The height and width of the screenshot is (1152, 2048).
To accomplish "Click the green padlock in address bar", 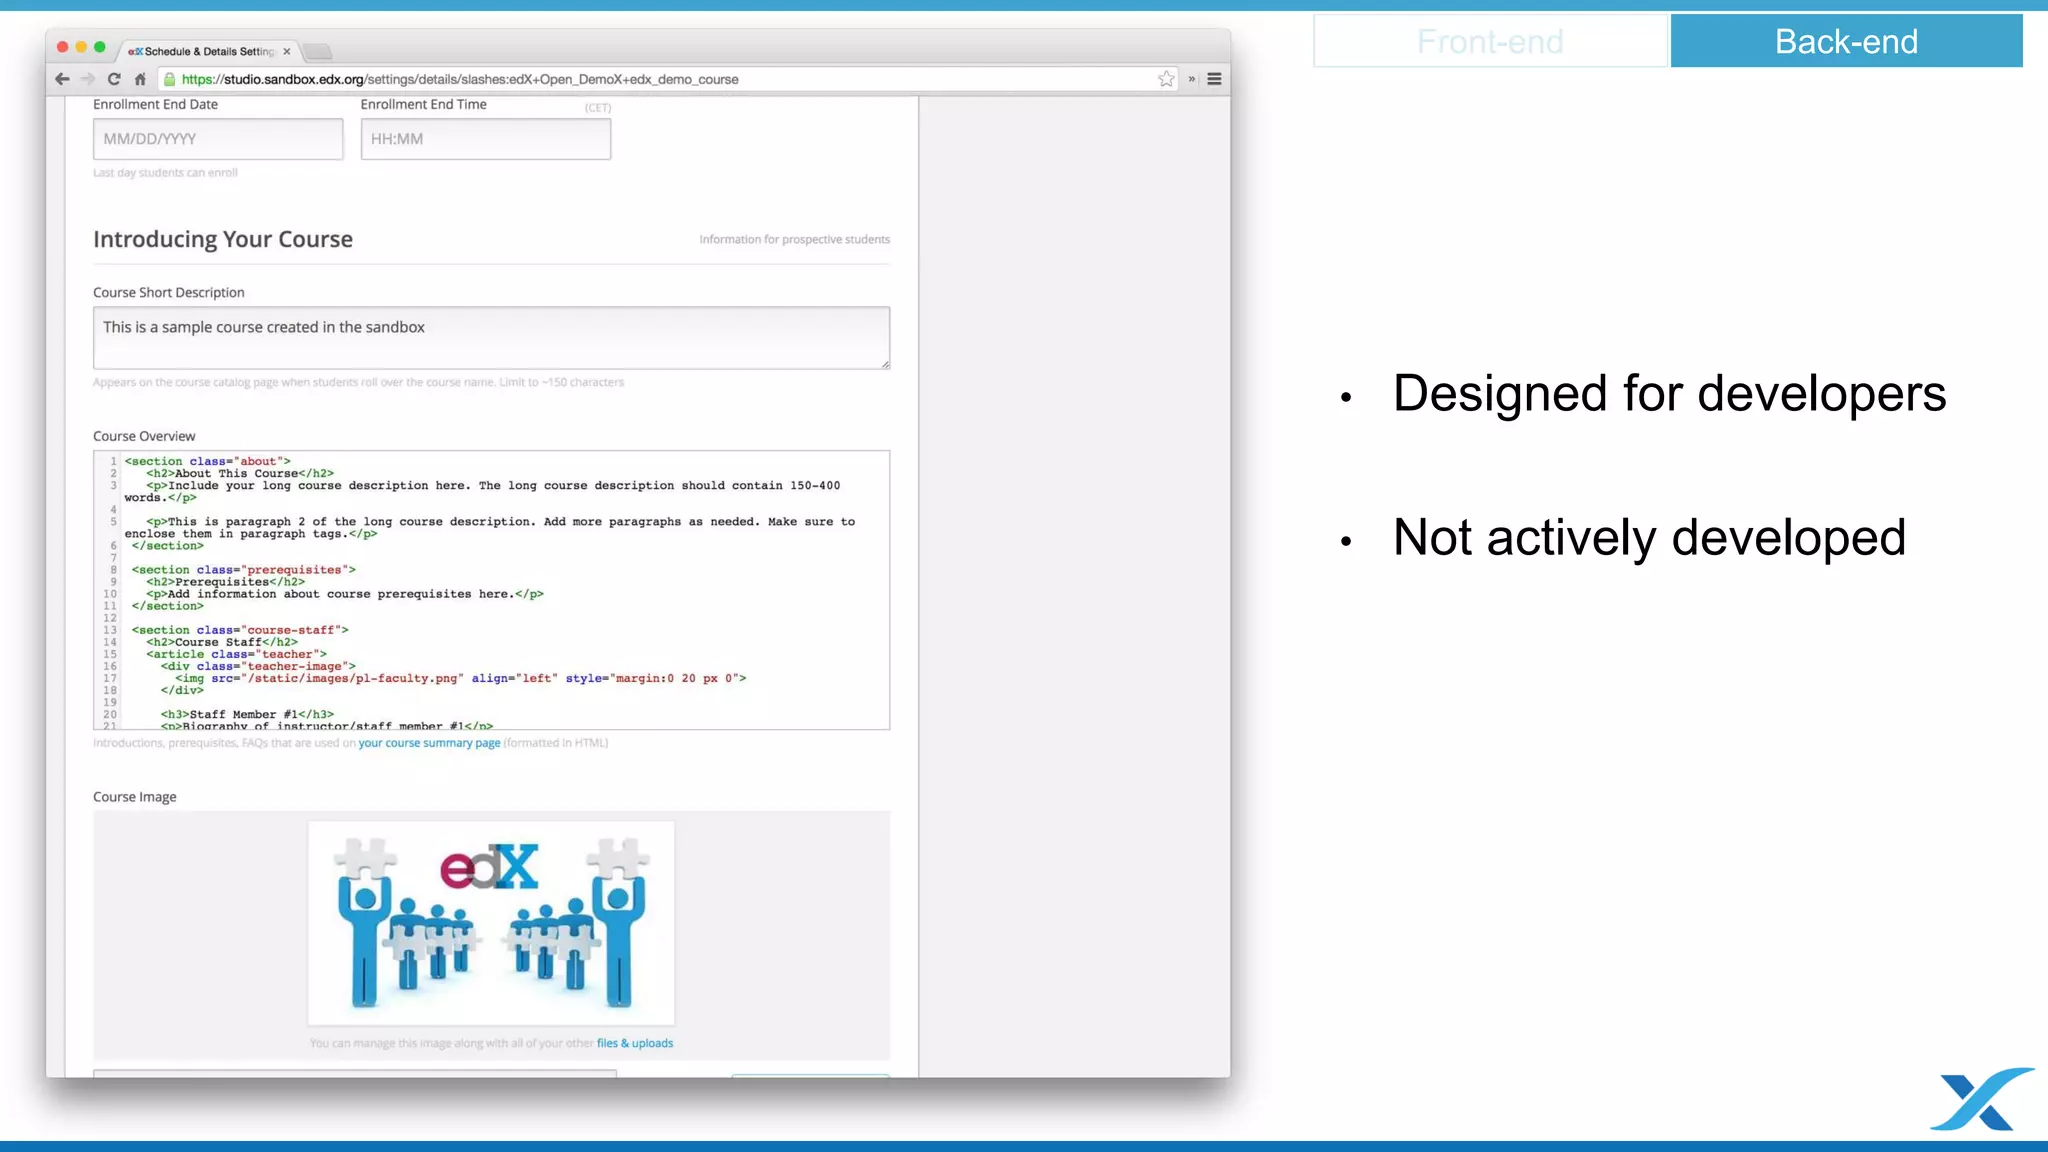I will [x=170, y=79].
